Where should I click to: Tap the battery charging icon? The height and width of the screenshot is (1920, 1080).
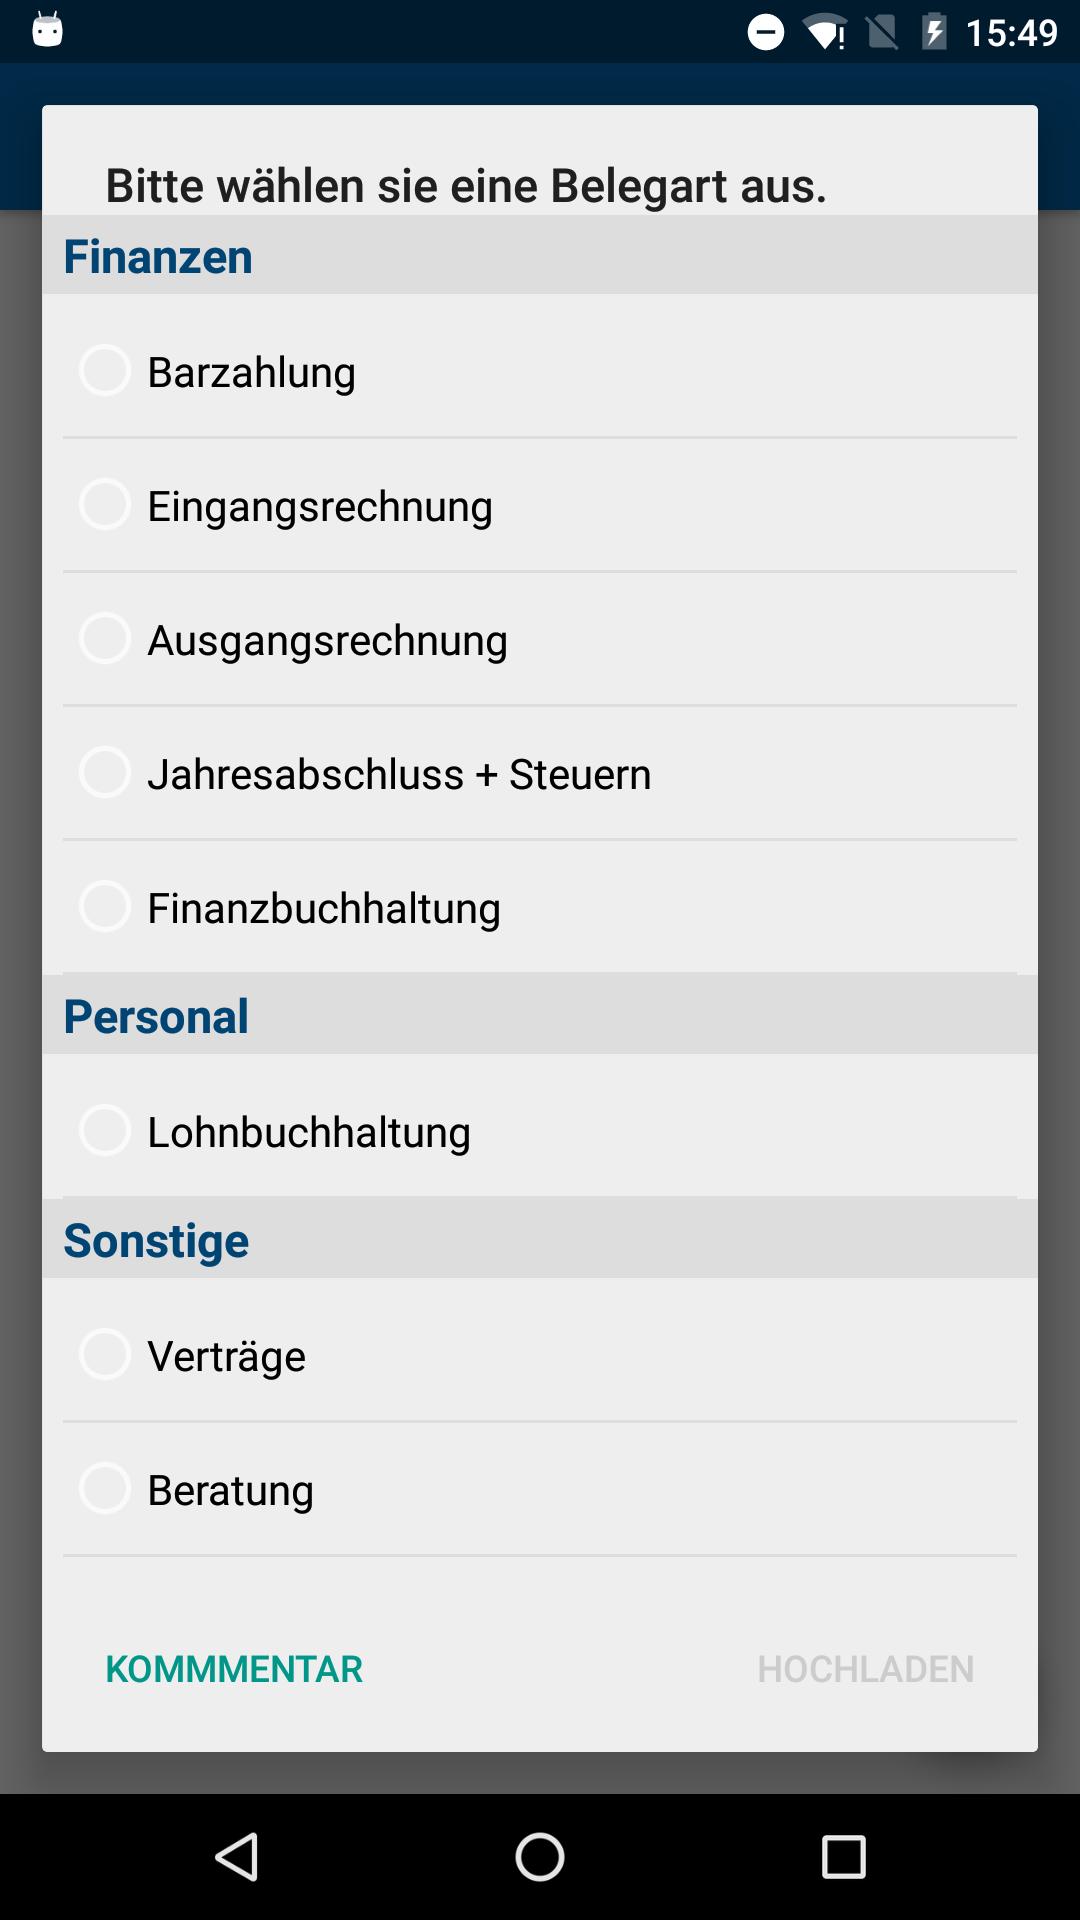pos(934,32)
